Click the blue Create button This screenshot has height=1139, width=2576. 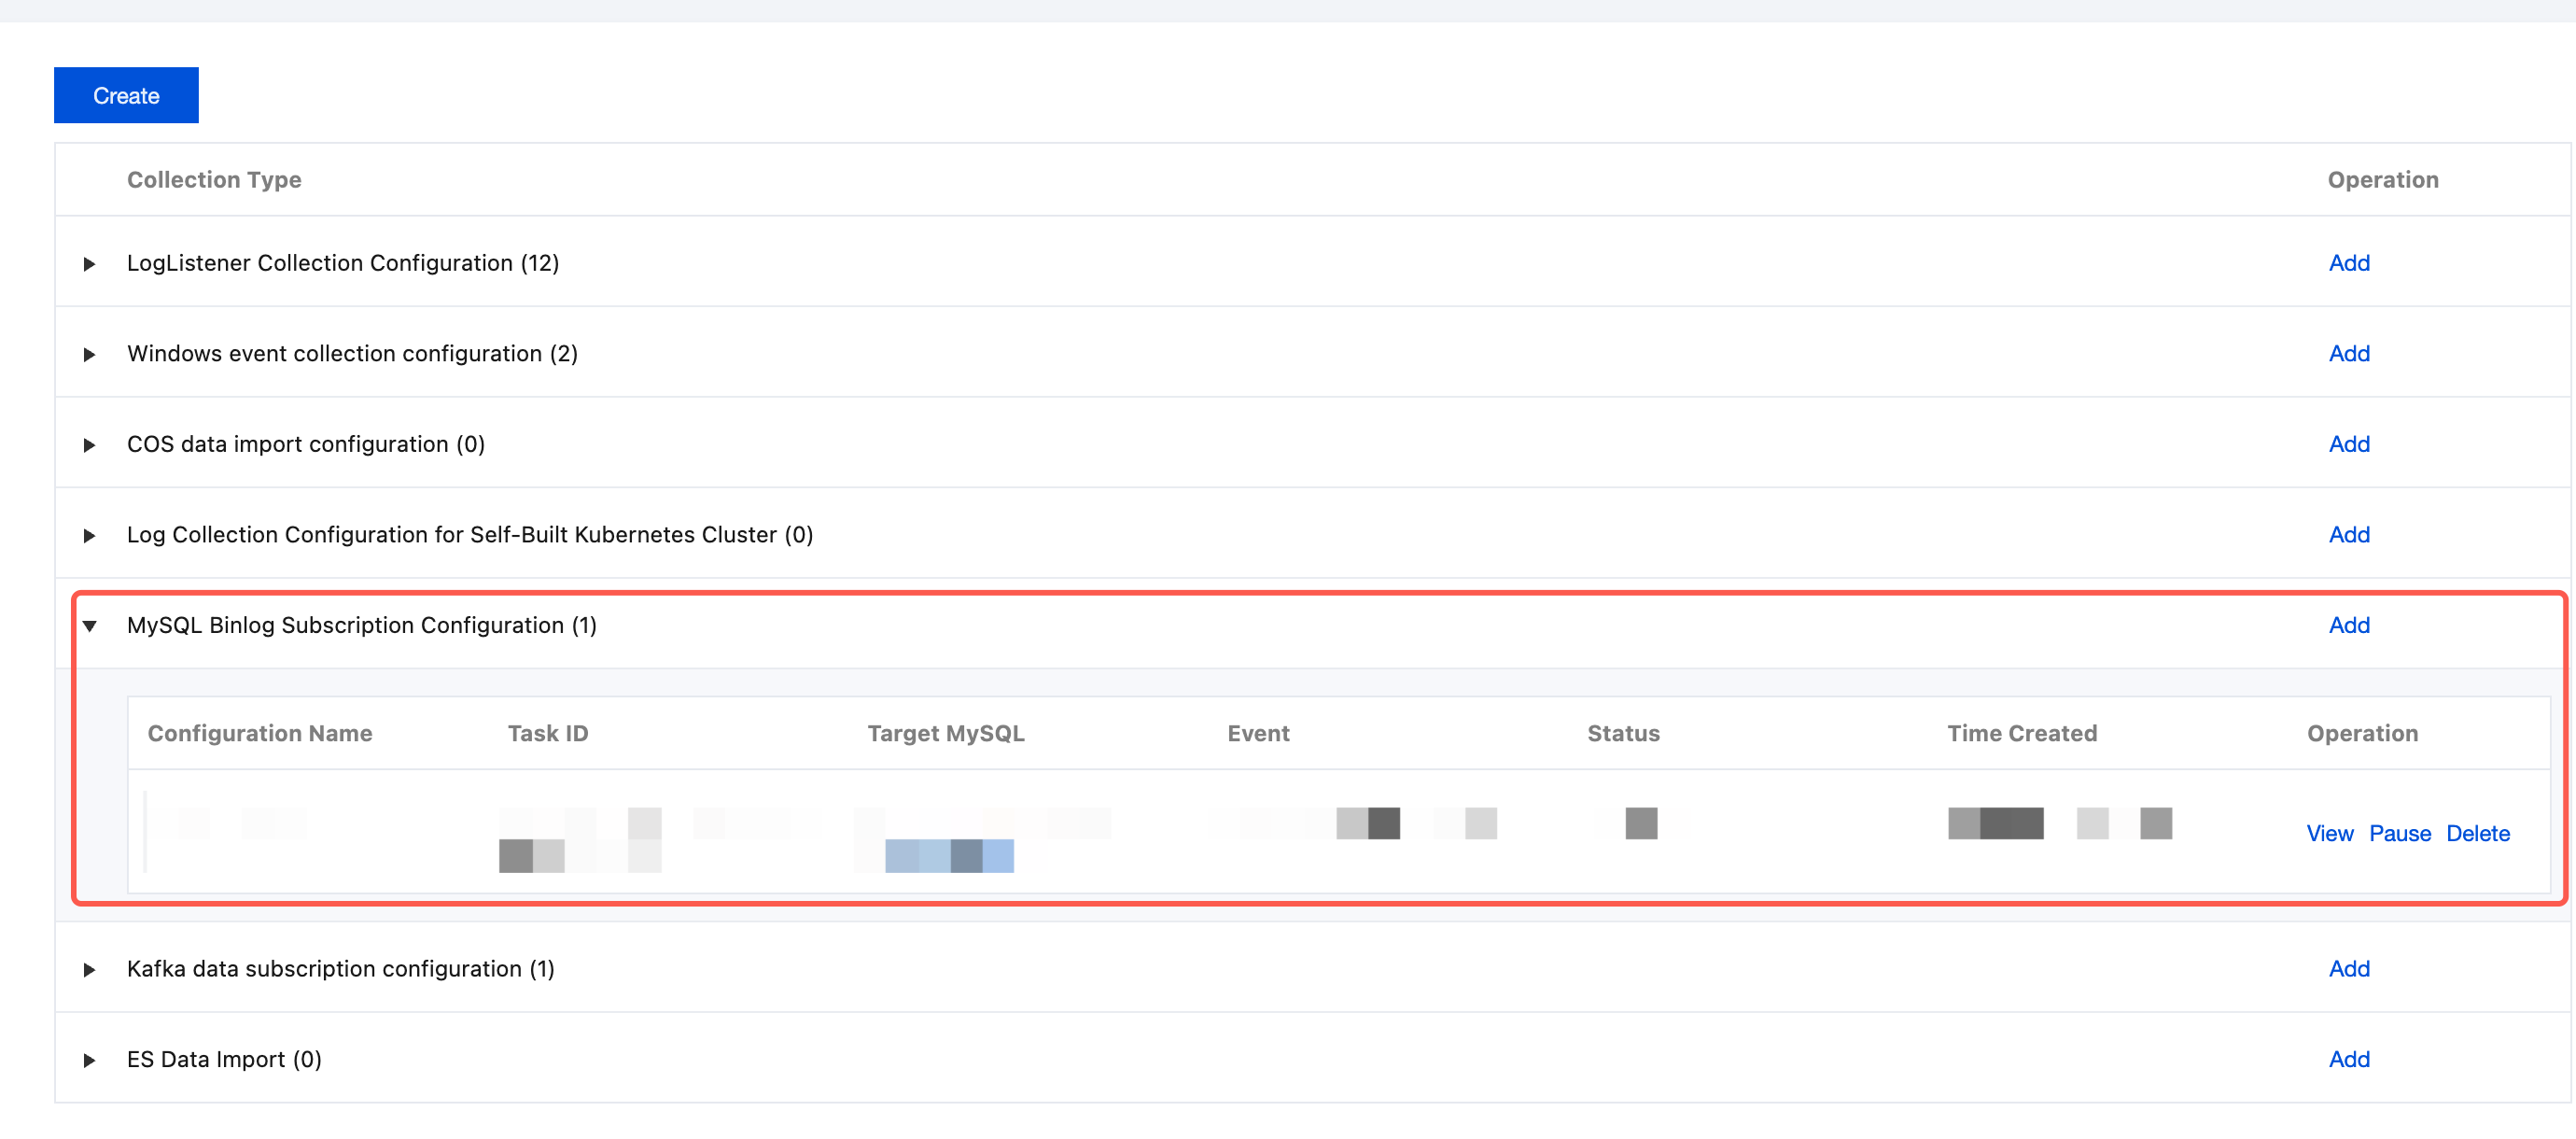(x=126, y=95)
